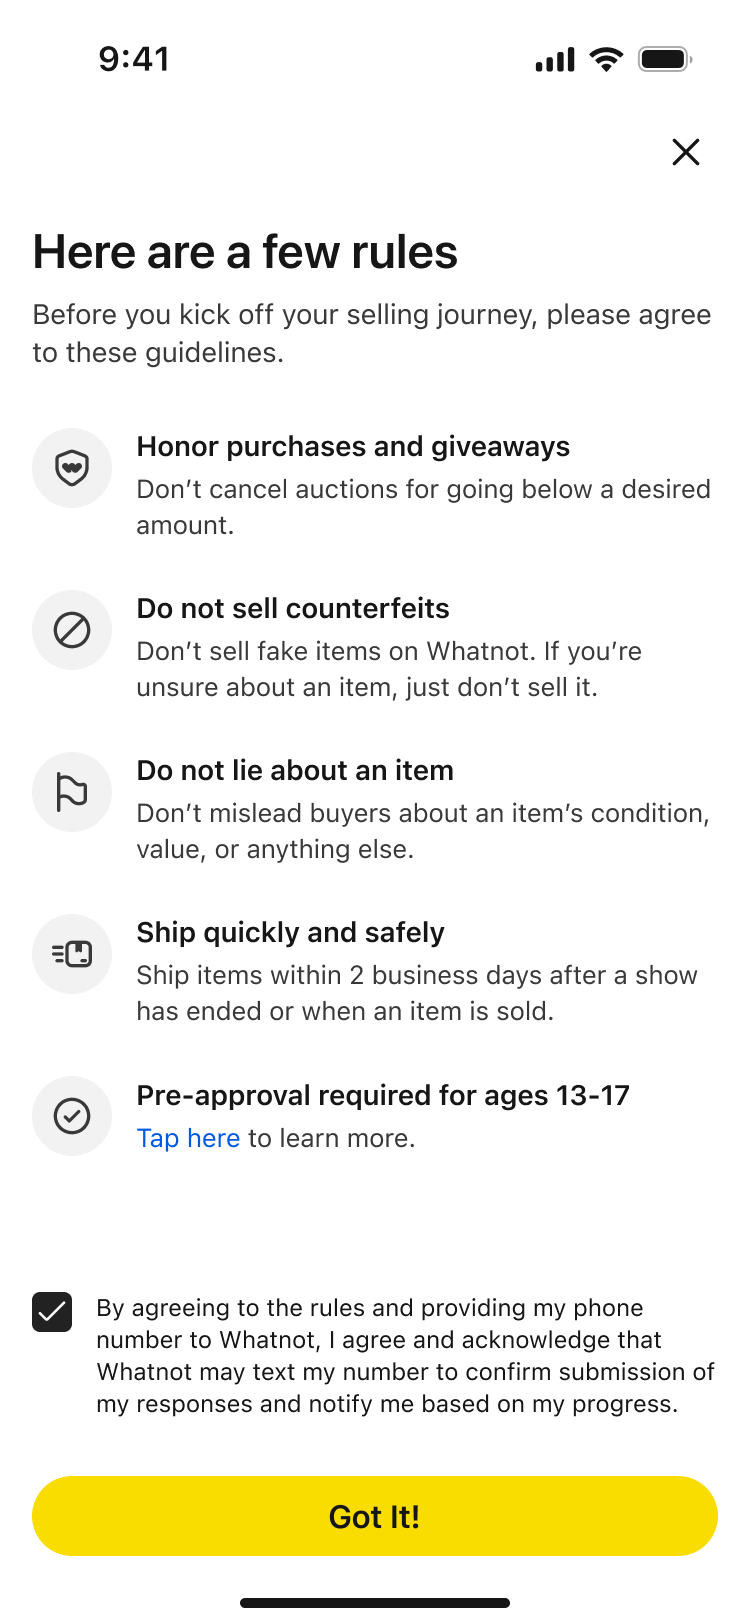Tap the prohibited circle counterfeits icon

pos(72,630)
